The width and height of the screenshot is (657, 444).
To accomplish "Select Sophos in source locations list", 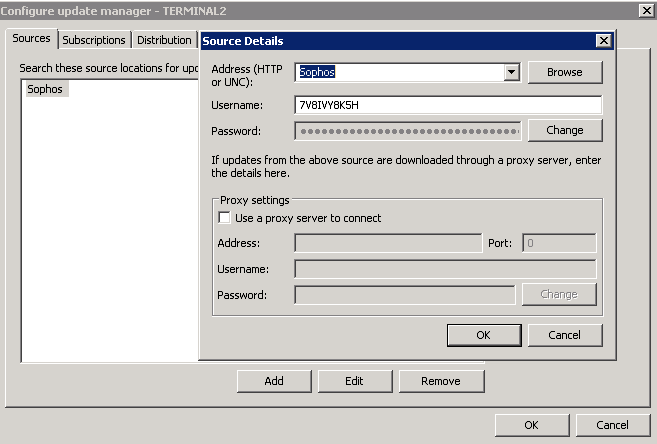I will click(45, 89).
